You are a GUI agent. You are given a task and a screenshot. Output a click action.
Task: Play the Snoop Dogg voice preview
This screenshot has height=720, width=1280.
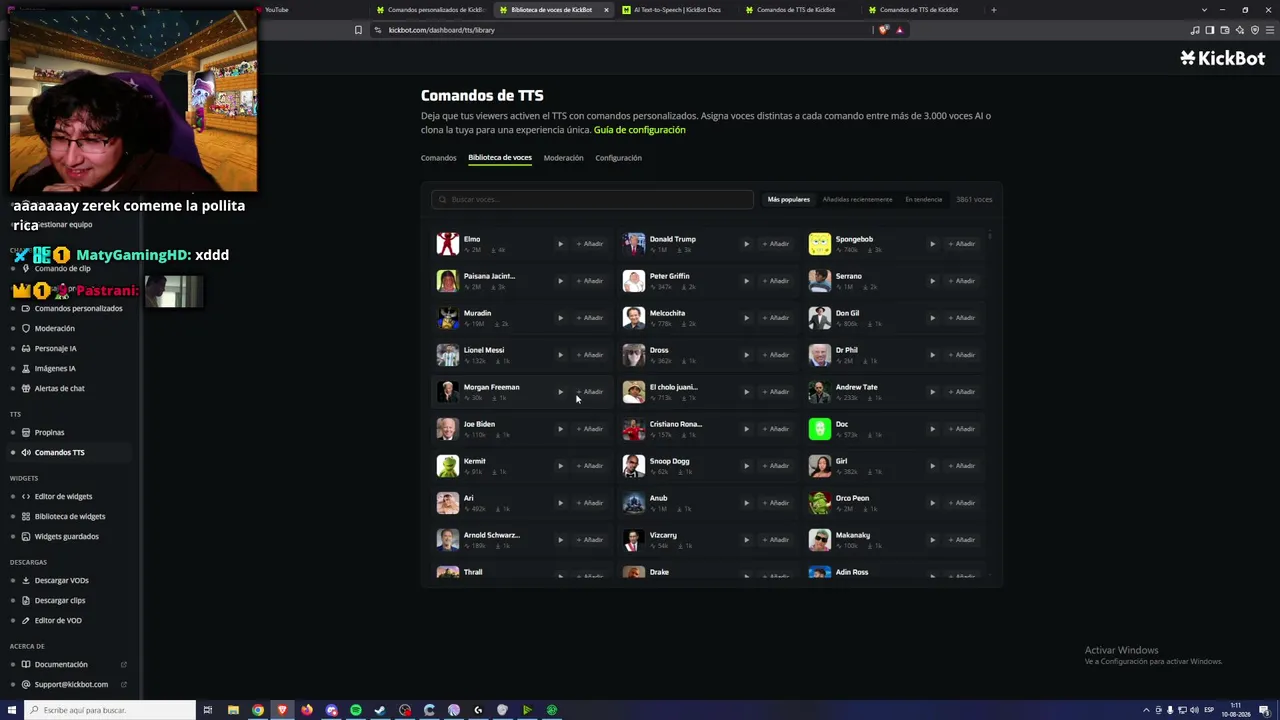tap(746, 466)
